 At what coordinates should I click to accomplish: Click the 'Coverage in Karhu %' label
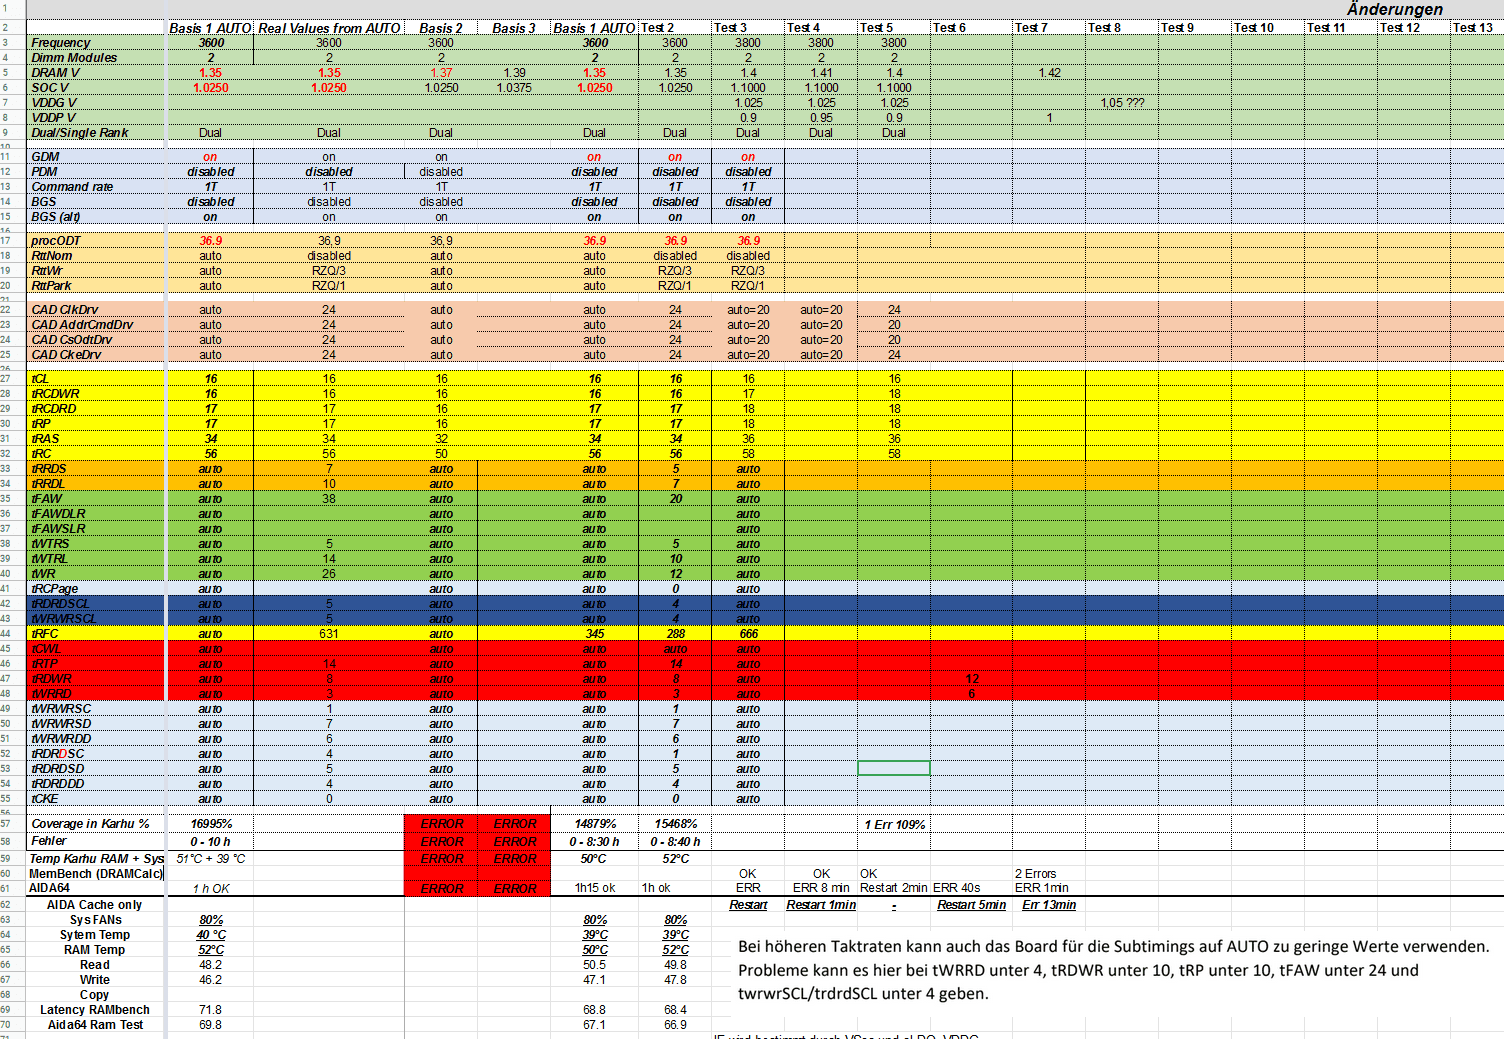coord(90,824)
